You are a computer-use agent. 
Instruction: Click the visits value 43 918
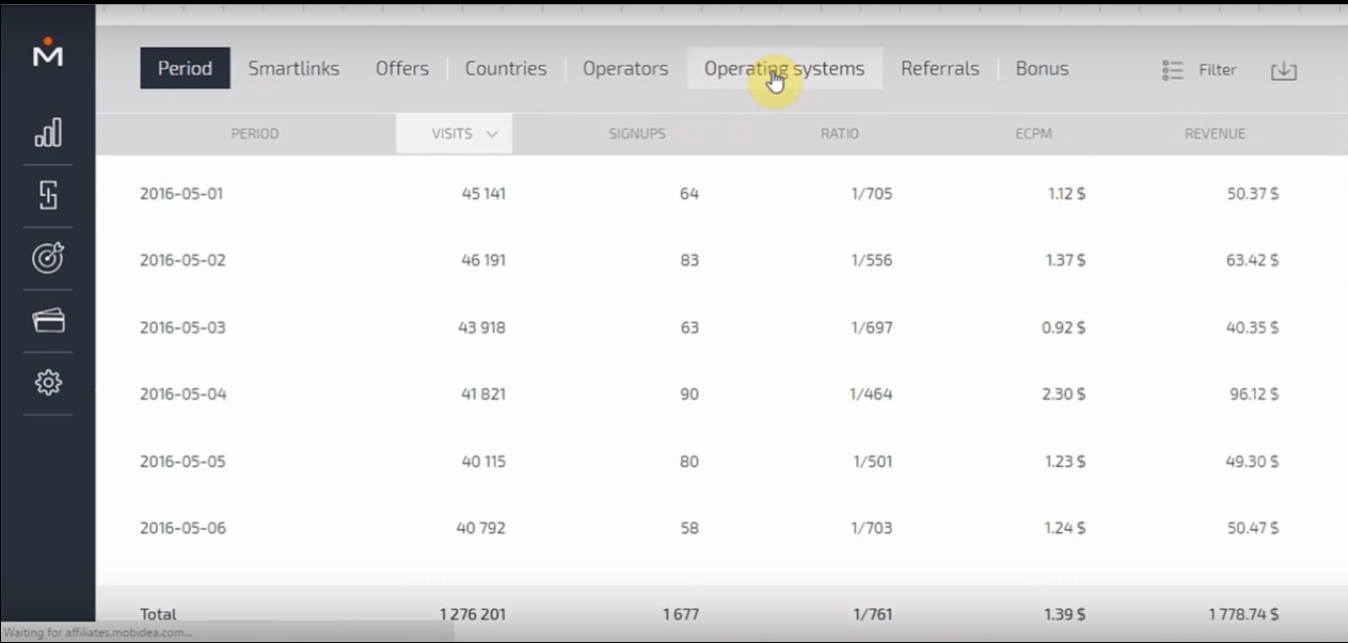(483, 327)
